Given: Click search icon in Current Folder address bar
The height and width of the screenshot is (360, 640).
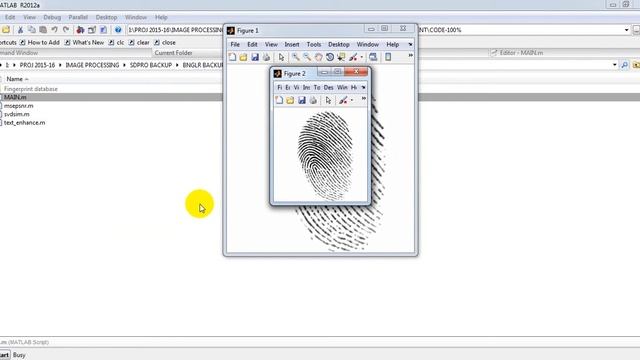Looking at the screenshot, I should (624, 65).
